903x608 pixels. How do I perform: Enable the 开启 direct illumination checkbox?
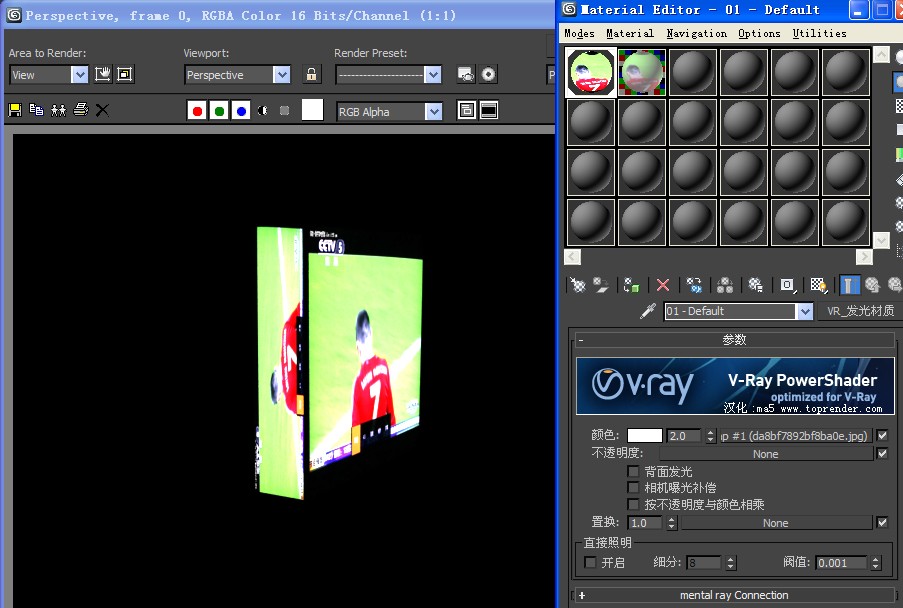(x=590, y=562)
